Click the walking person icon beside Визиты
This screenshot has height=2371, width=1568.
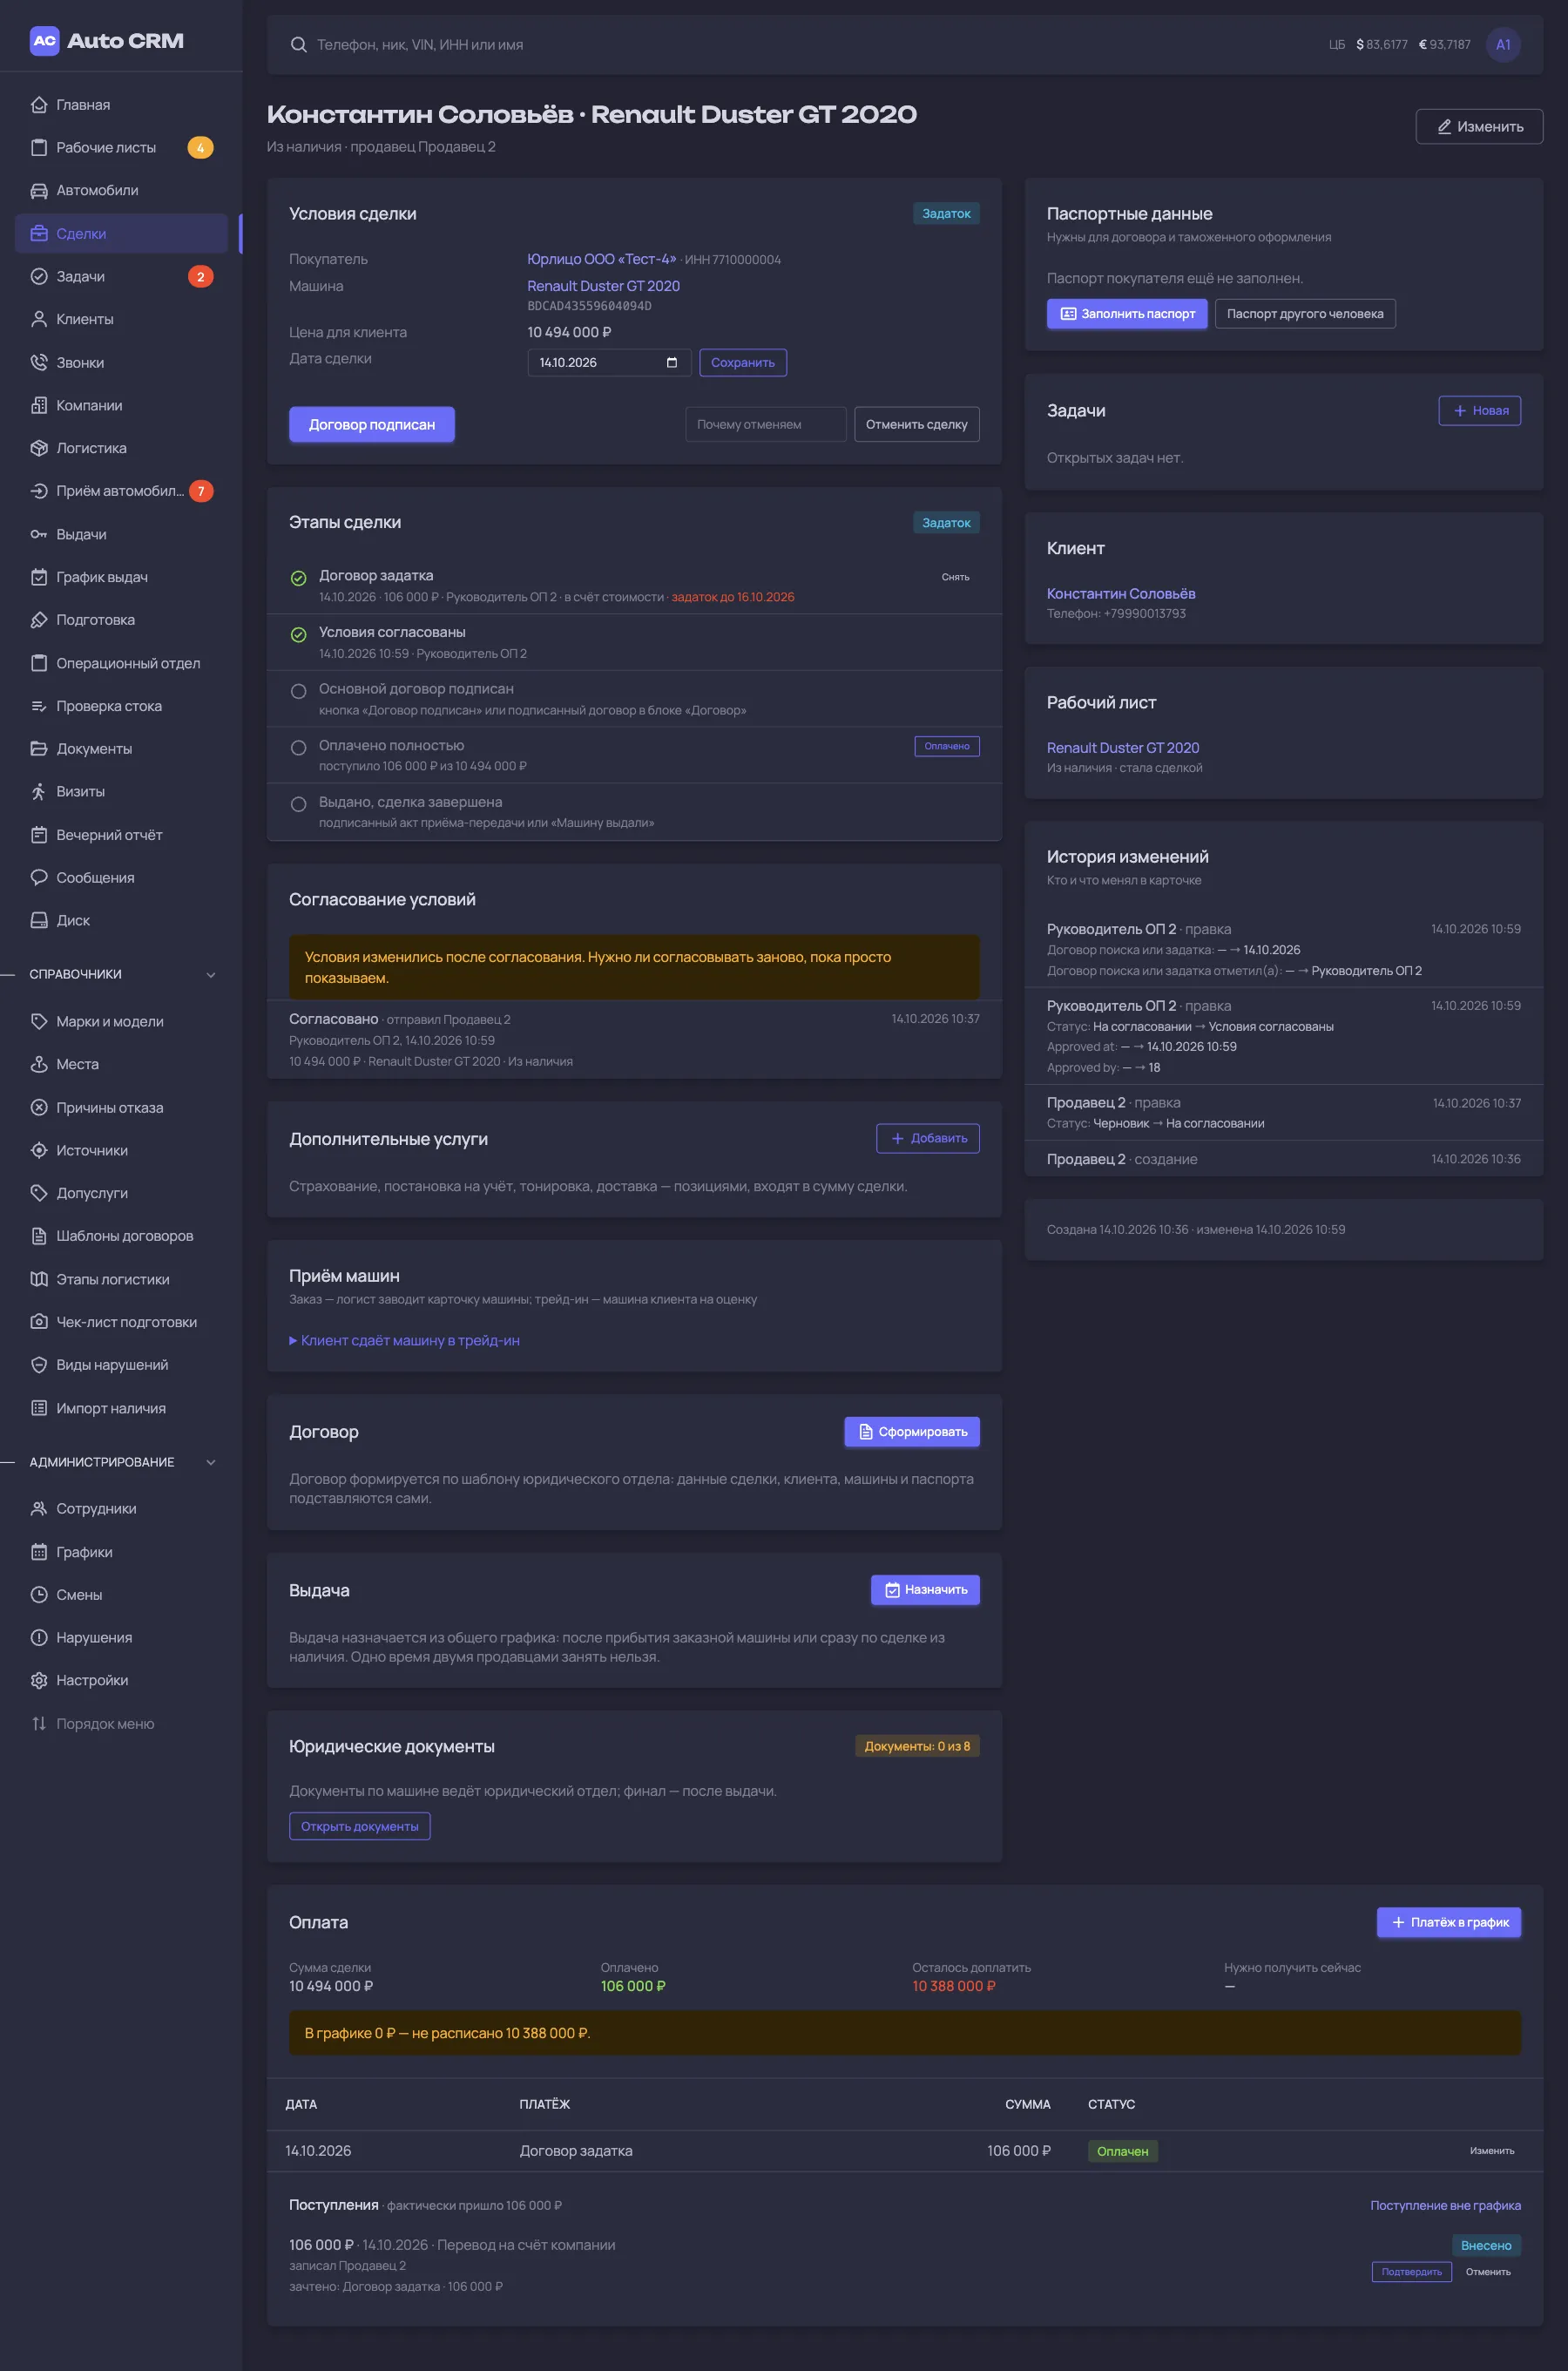pyautogui.click(x=39, y=791)
